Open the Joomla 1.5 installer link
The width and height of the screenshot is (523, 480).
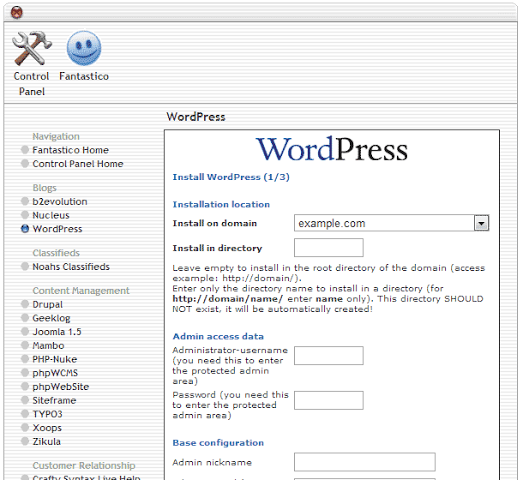click(57, 332)
